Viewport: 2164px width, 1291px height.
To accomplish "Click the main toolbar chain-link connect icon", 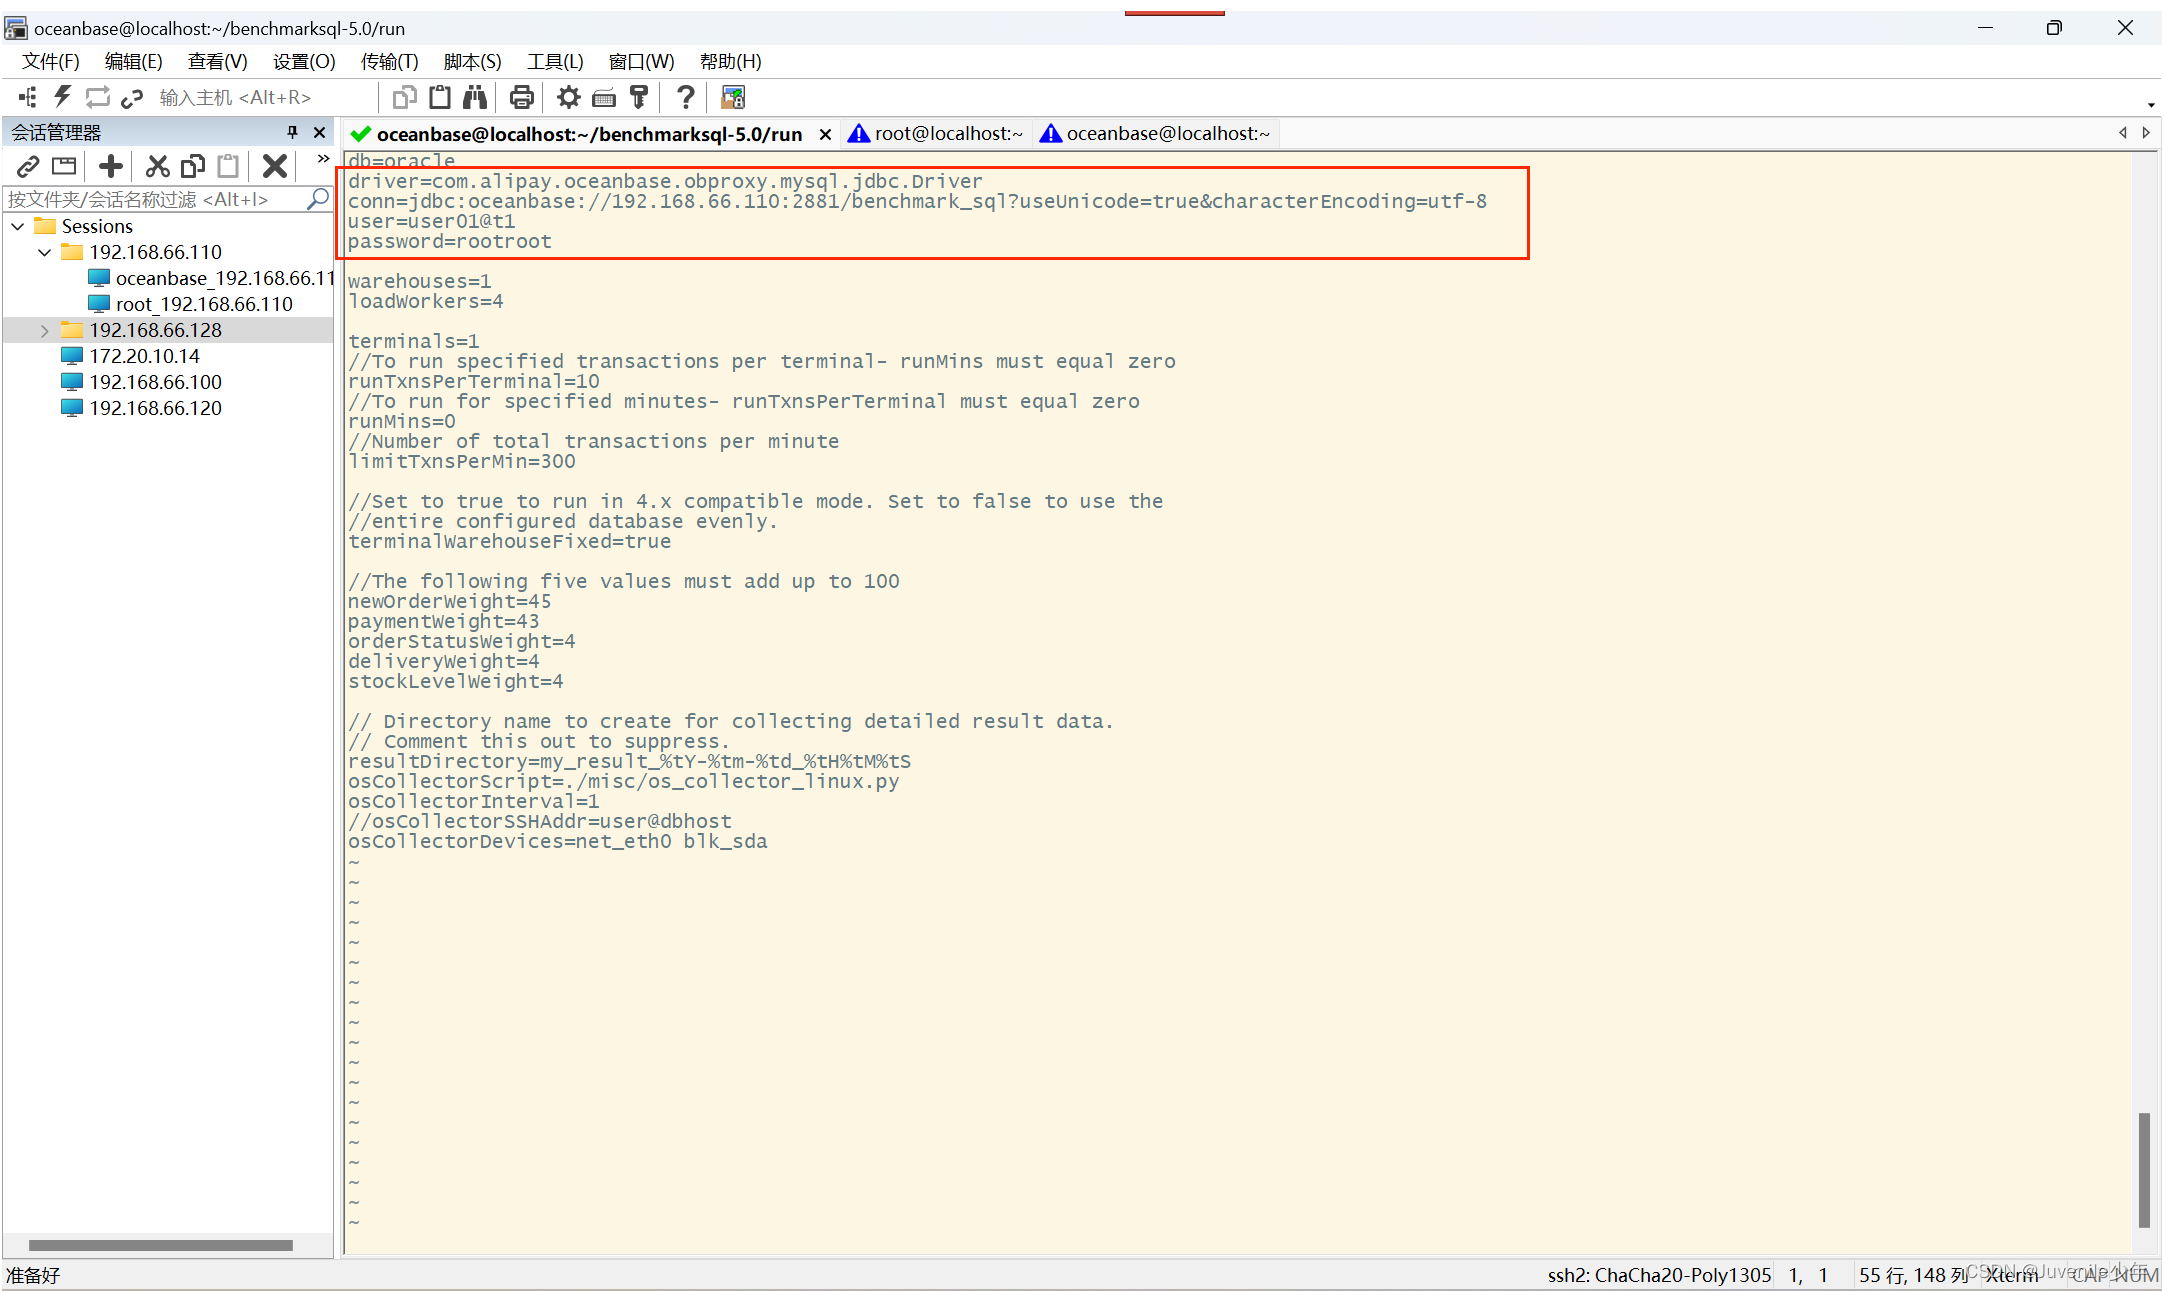I will [x=132, y=97].
